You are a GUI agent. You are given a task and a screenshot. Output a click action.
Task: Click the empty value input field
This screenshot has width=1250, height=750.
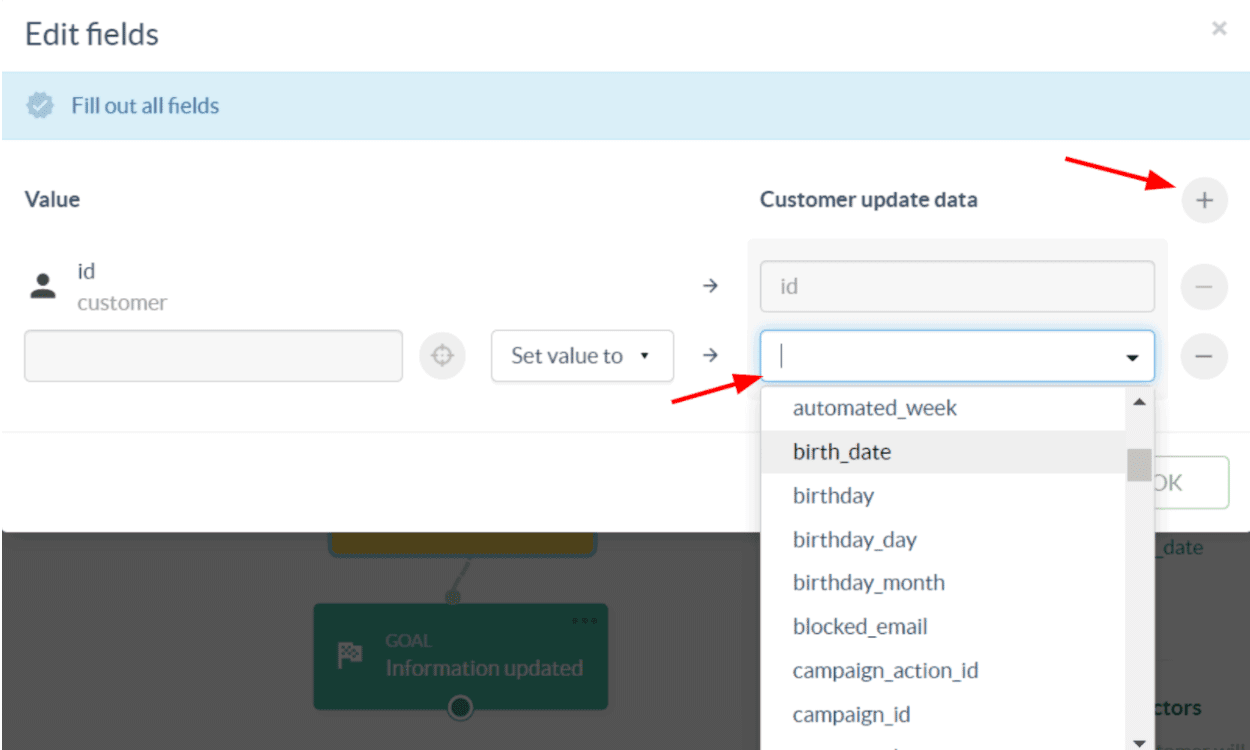click(x=213, y=356)
